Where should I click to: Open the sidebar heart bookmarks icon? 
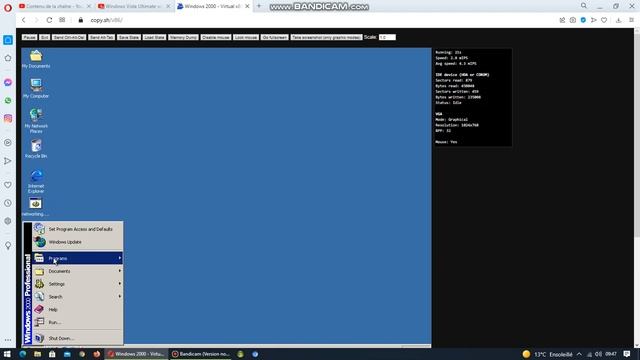[x=8, y=185]
